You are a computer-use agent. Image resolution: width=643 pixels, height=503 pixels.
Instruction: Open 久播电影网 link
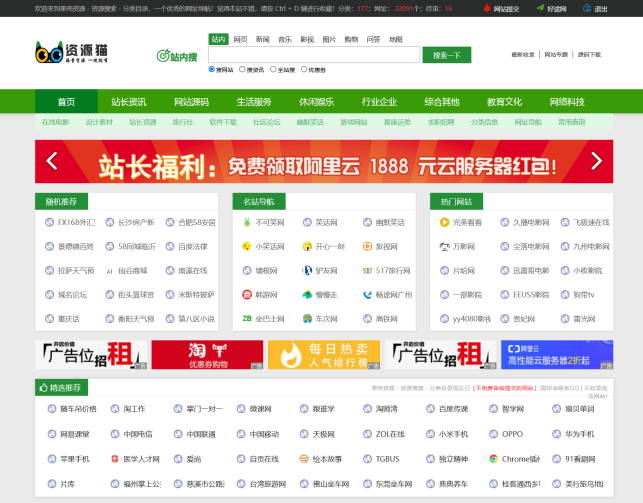(x=531, y=222)
